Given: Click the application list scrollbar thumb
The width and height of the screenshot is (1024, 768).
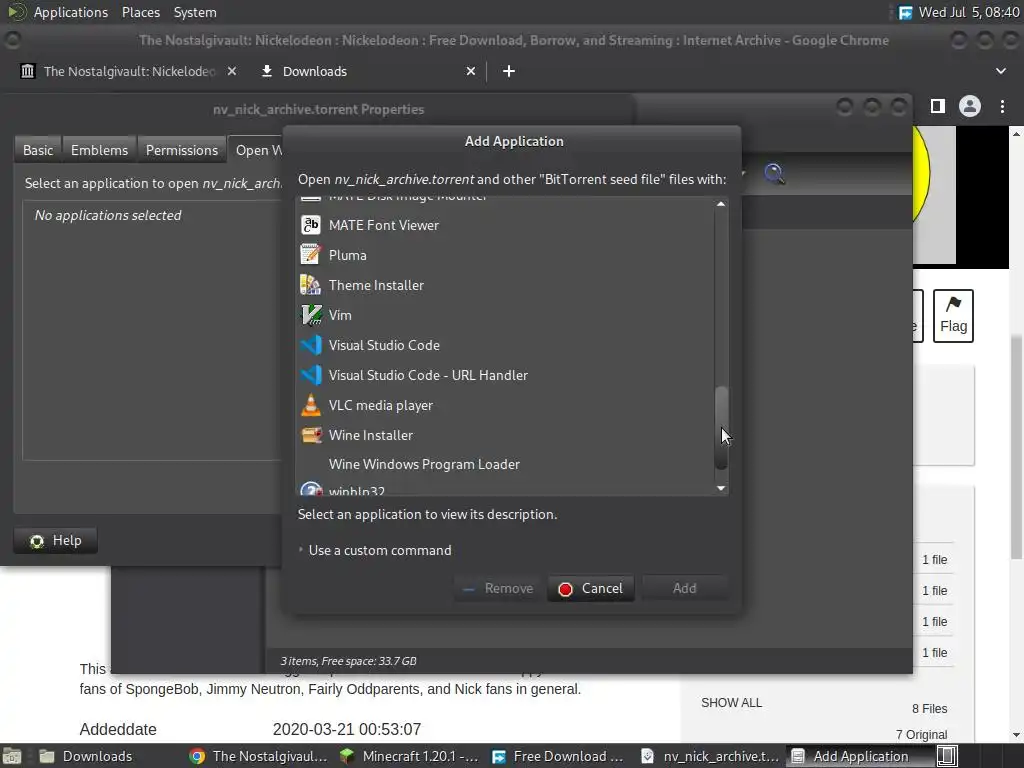Looking at the screenshot, I should pyautogui.click(x=721, y=428).
